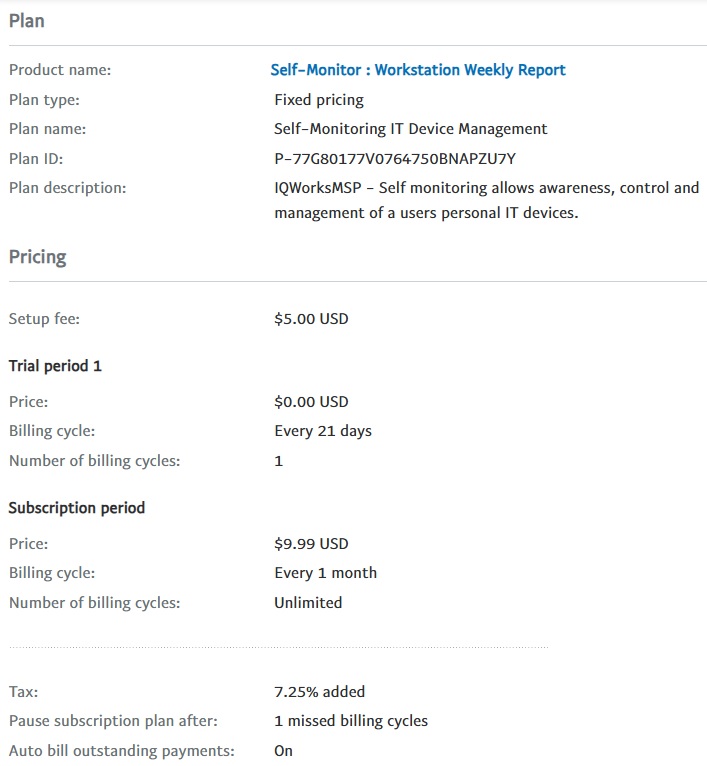The image size is (707, 766).
Task: Click the Every 21 days billing cycle value
Action: click(x=323, y=431)
